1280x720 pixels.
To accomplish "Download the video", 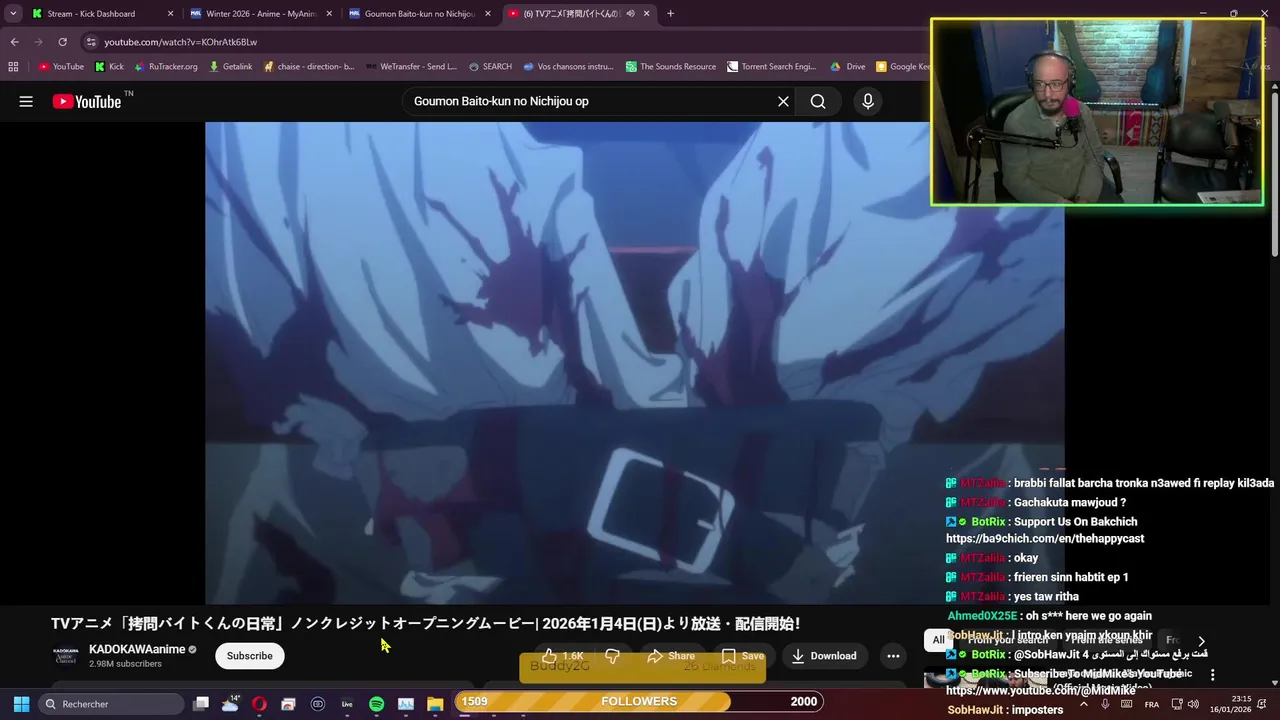I will click(x=823, y=656).
